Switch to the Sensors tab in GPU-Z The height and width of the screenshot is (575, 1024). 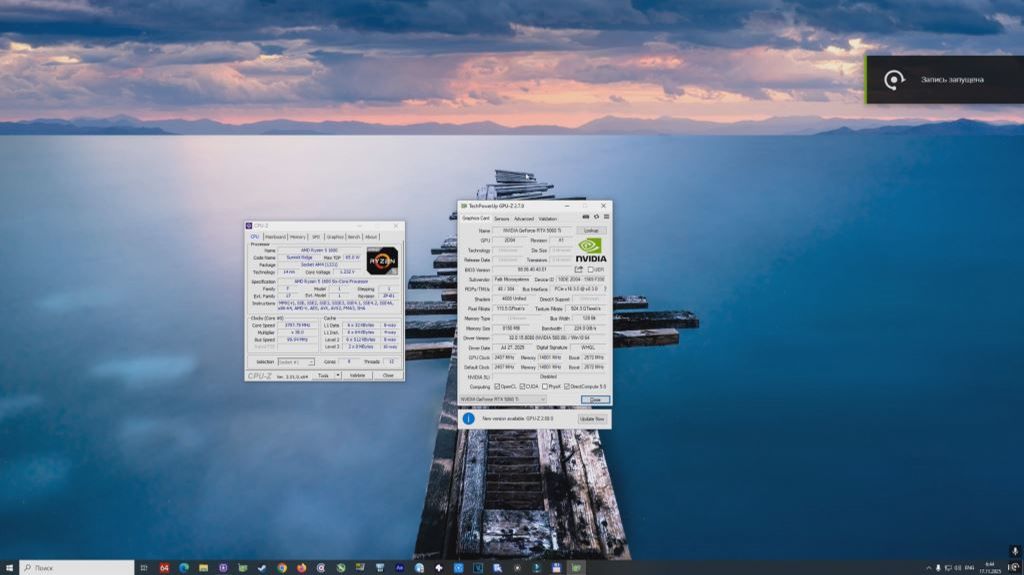[502, 219]
